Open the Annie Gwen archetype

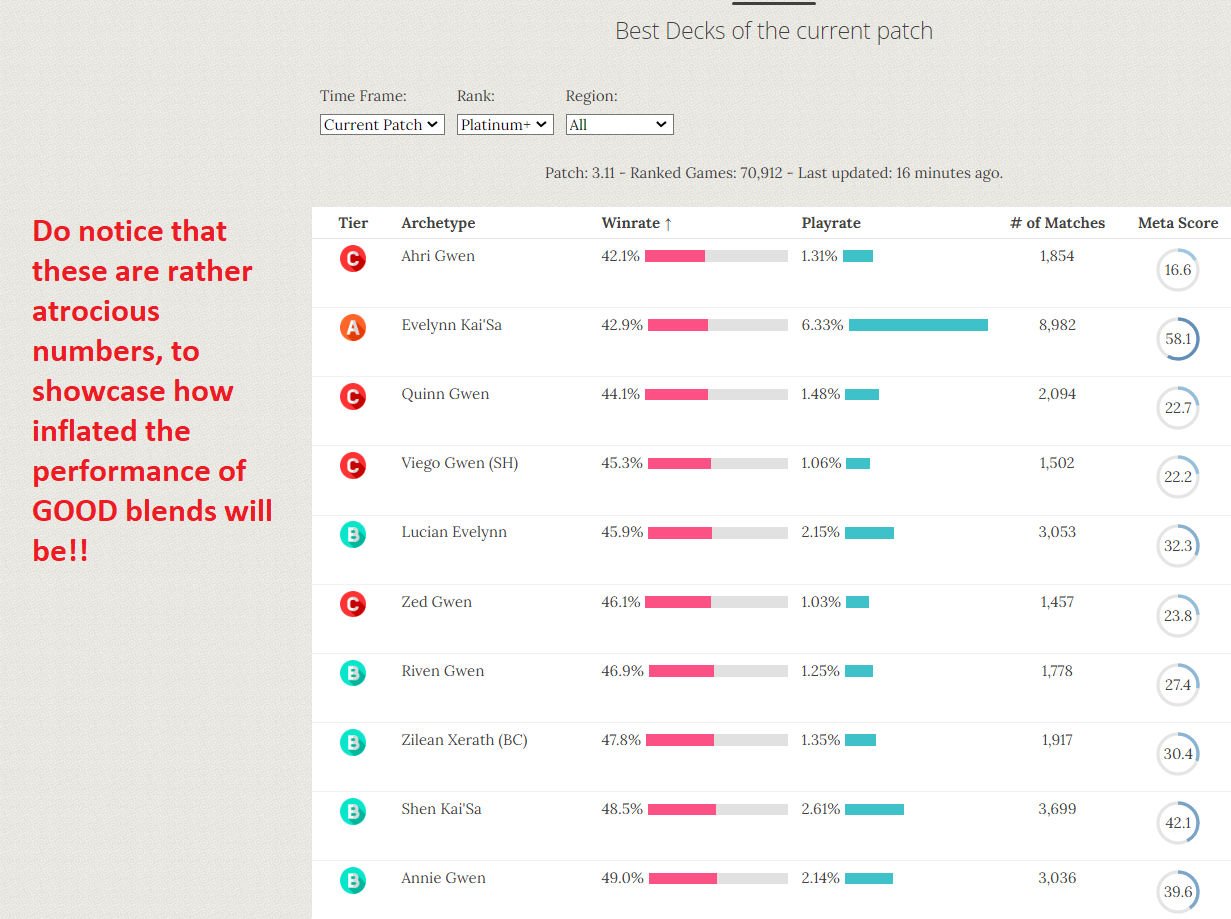coord(443,878)
